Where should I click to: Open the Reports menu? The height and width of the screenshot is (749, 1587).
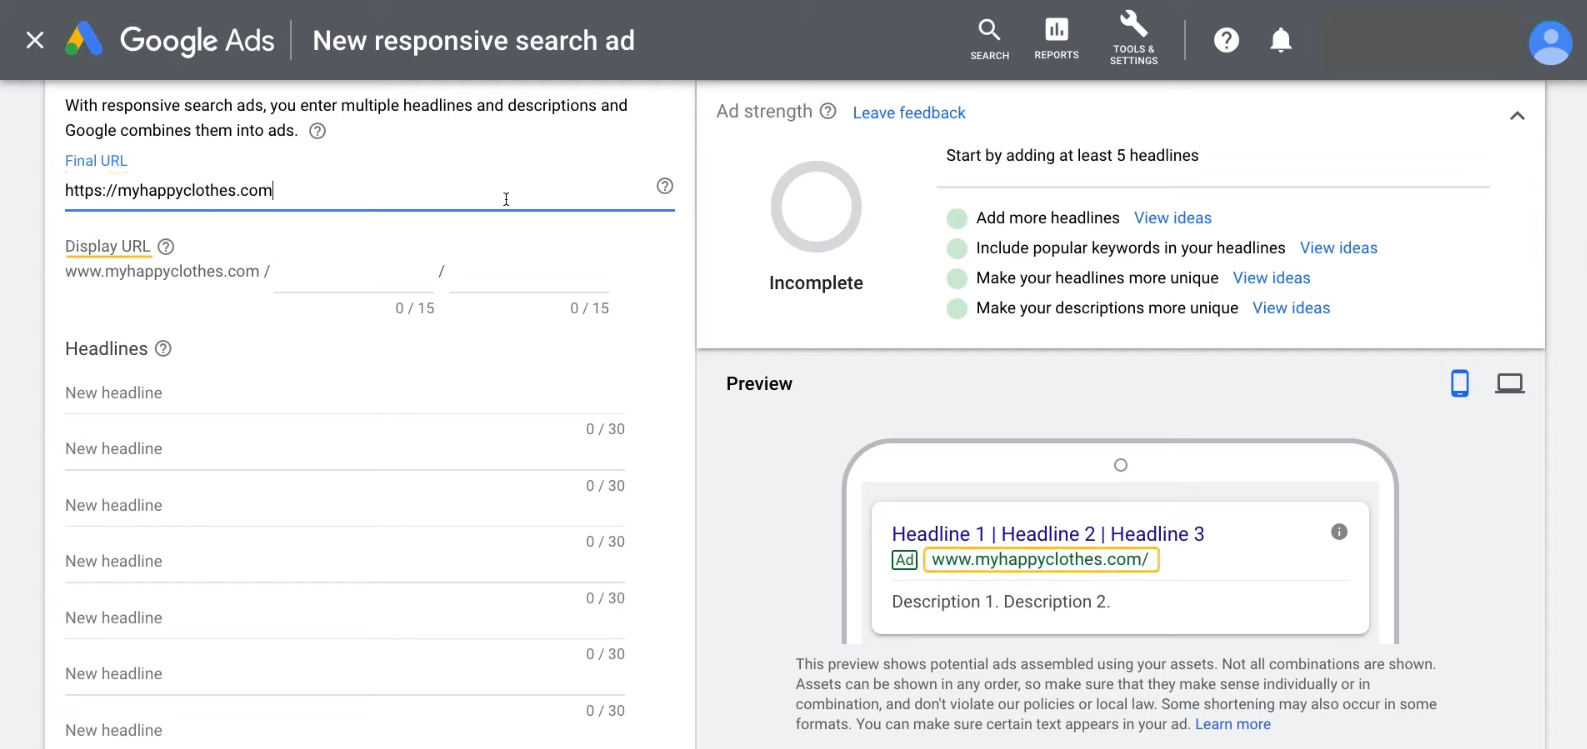[x=1056, y=40]
